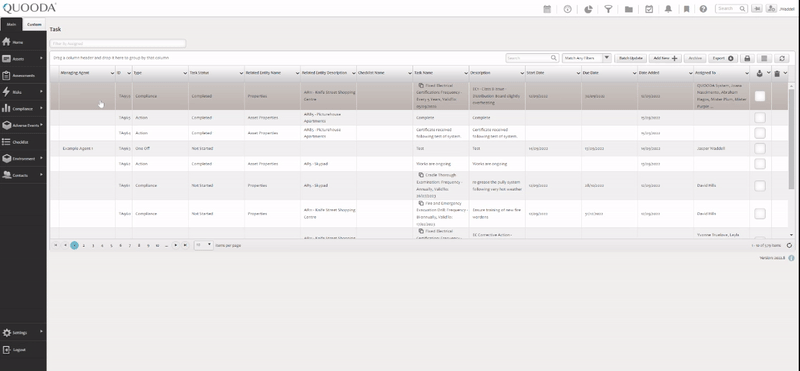The height and width of the screenshot is (371, 800).
Task: Open Related Entity Name column filter arrow
Action: click(297, 73)
